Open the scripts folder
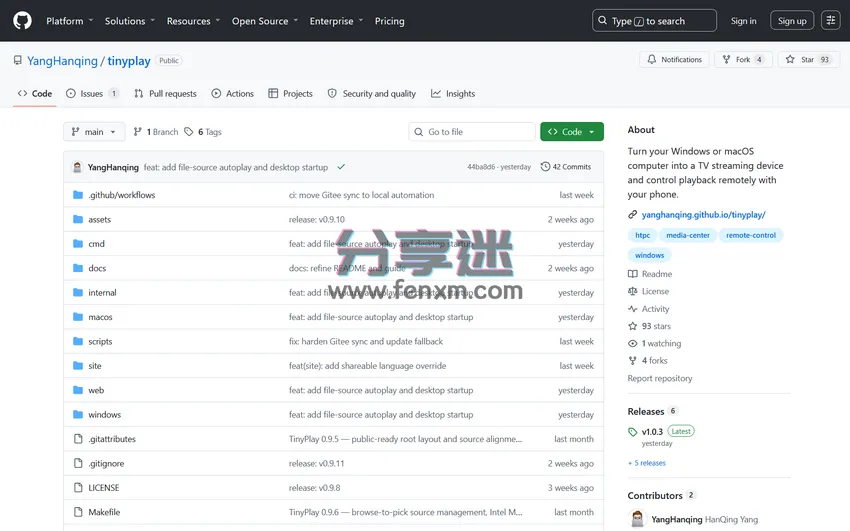Image resolution: width=850 pixels, height=531 pixels. (x=100, y=341)
